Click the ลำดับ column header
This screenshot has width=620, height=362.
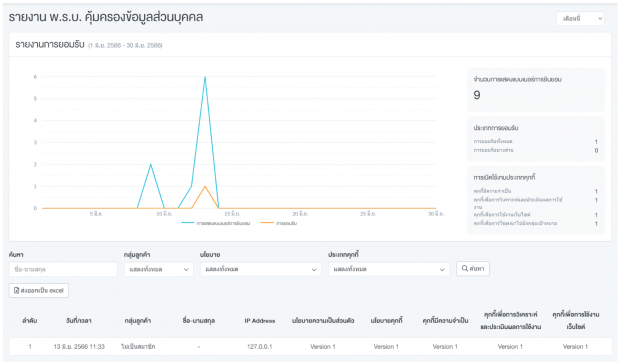point(30,321)
